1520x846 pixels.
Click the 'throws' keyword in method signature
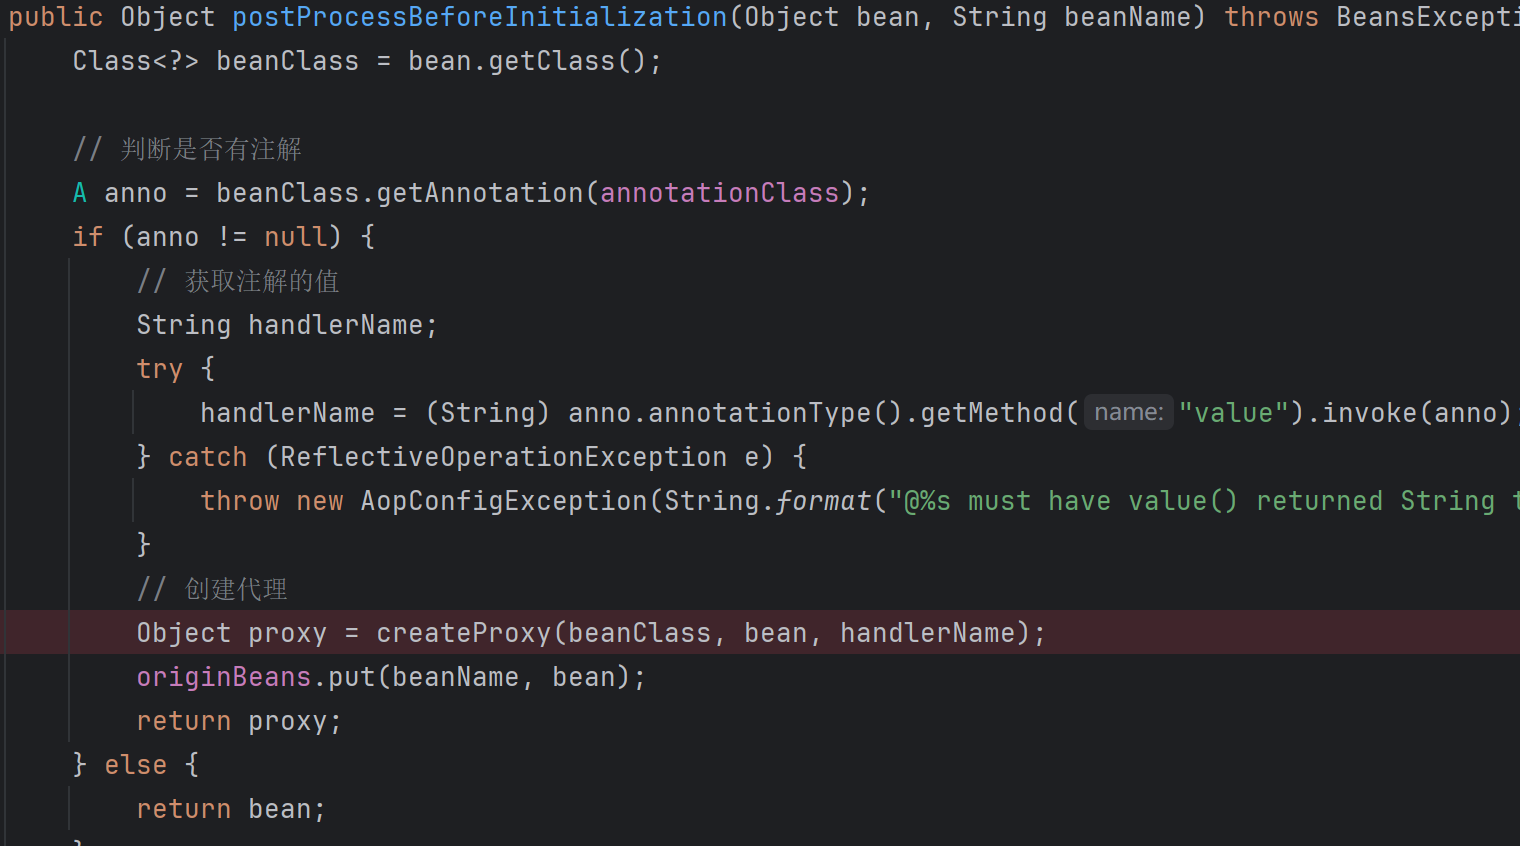[x=1272, y=17]
